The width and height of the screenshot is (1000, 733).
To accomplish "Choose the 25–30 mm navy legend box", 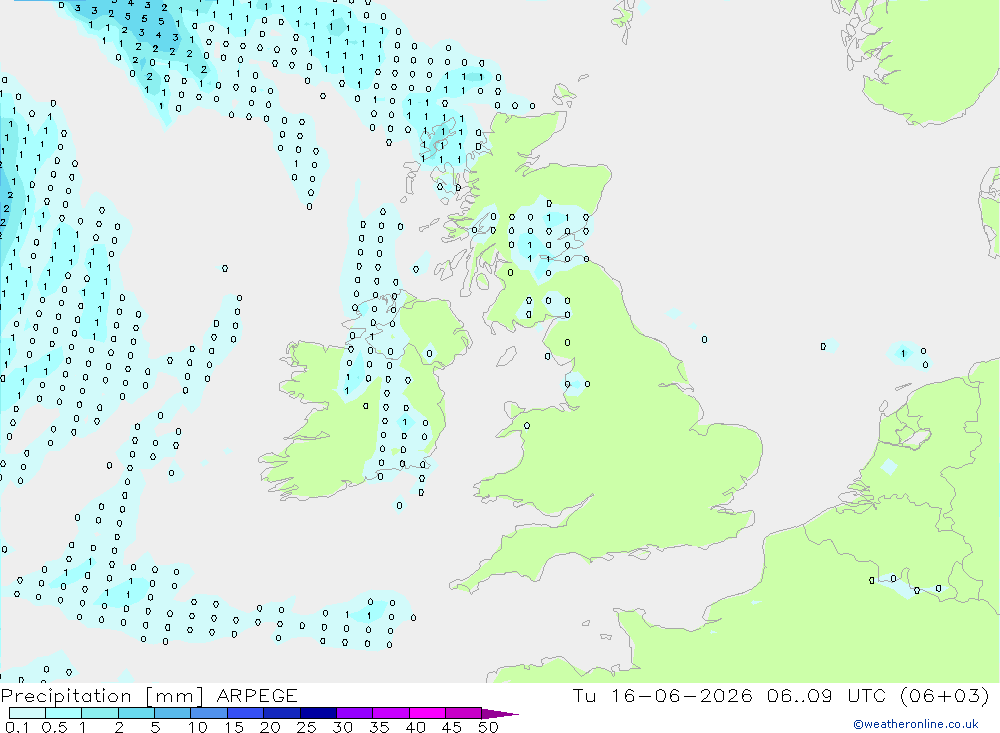I will pyautogui.click(x=318, y=713).
